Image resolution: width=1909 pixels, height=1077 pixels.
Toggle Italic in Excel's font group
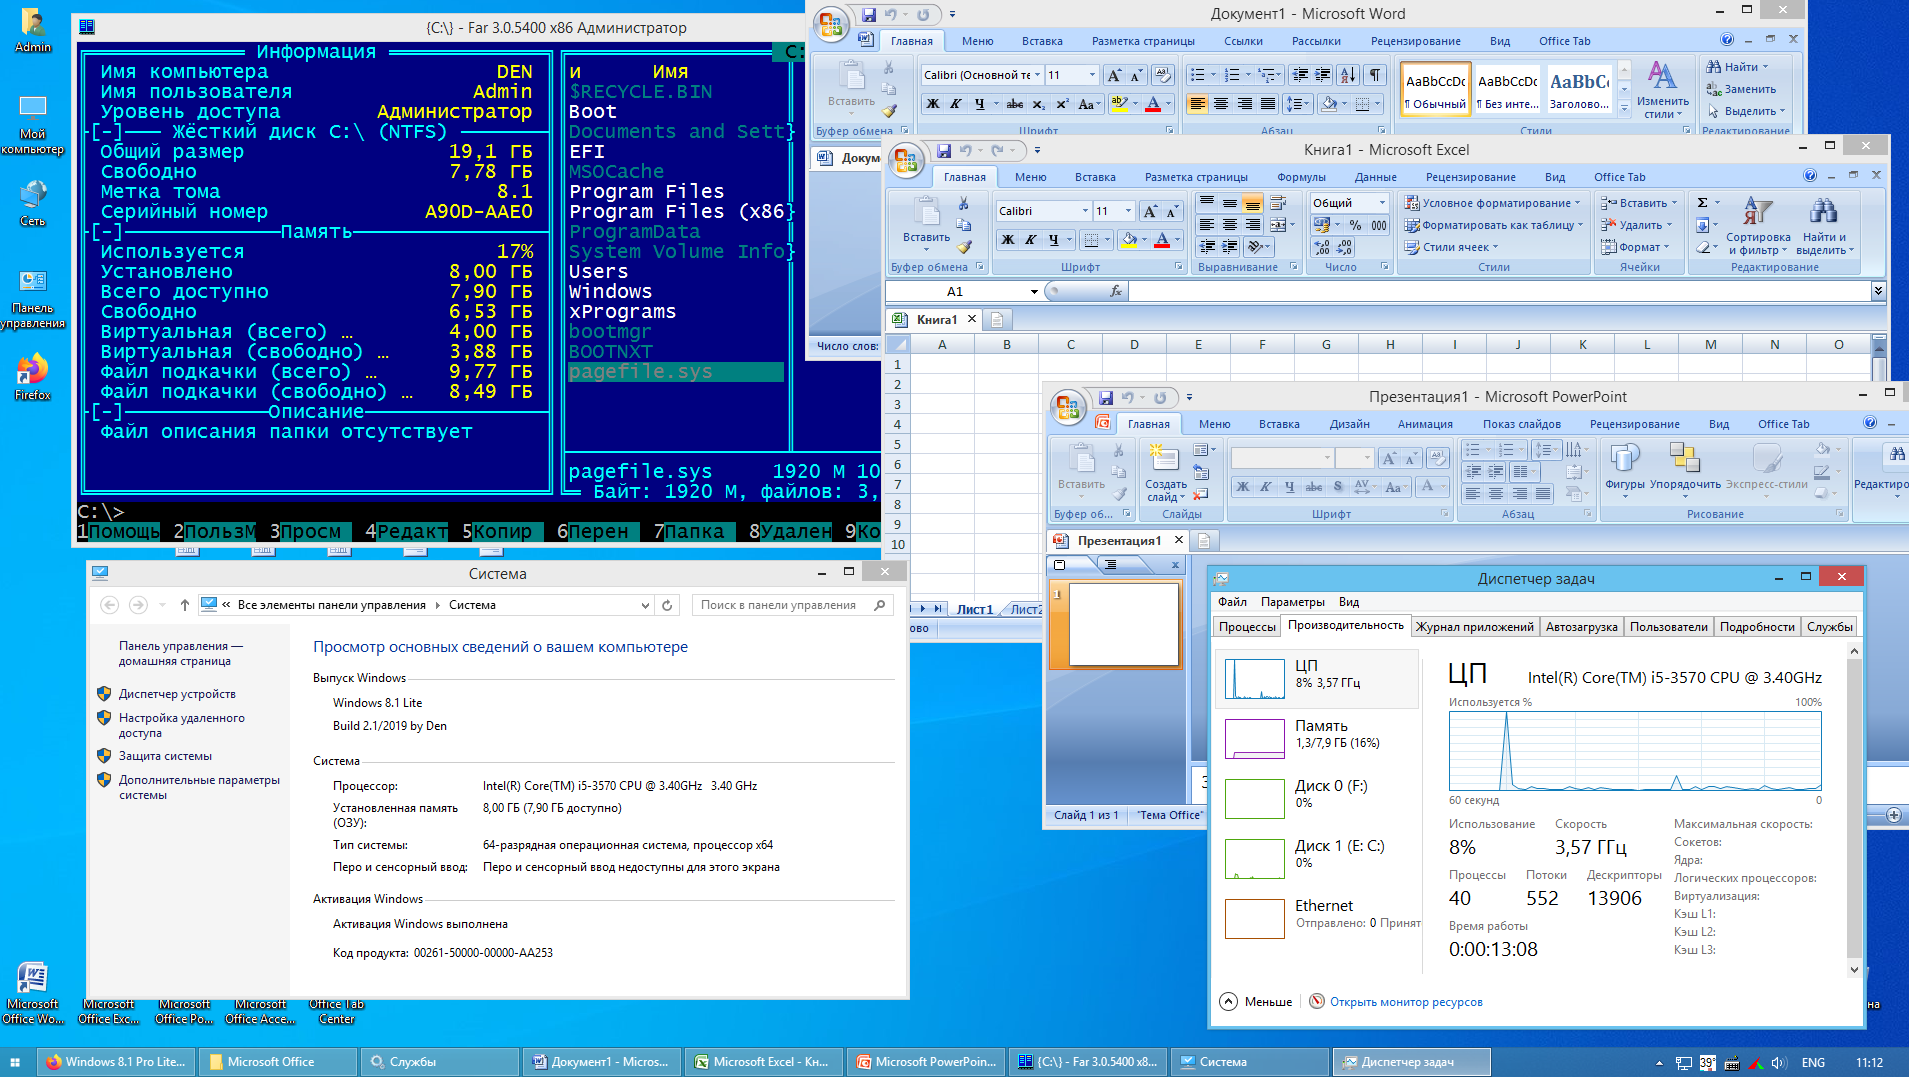coord(1030,240)
